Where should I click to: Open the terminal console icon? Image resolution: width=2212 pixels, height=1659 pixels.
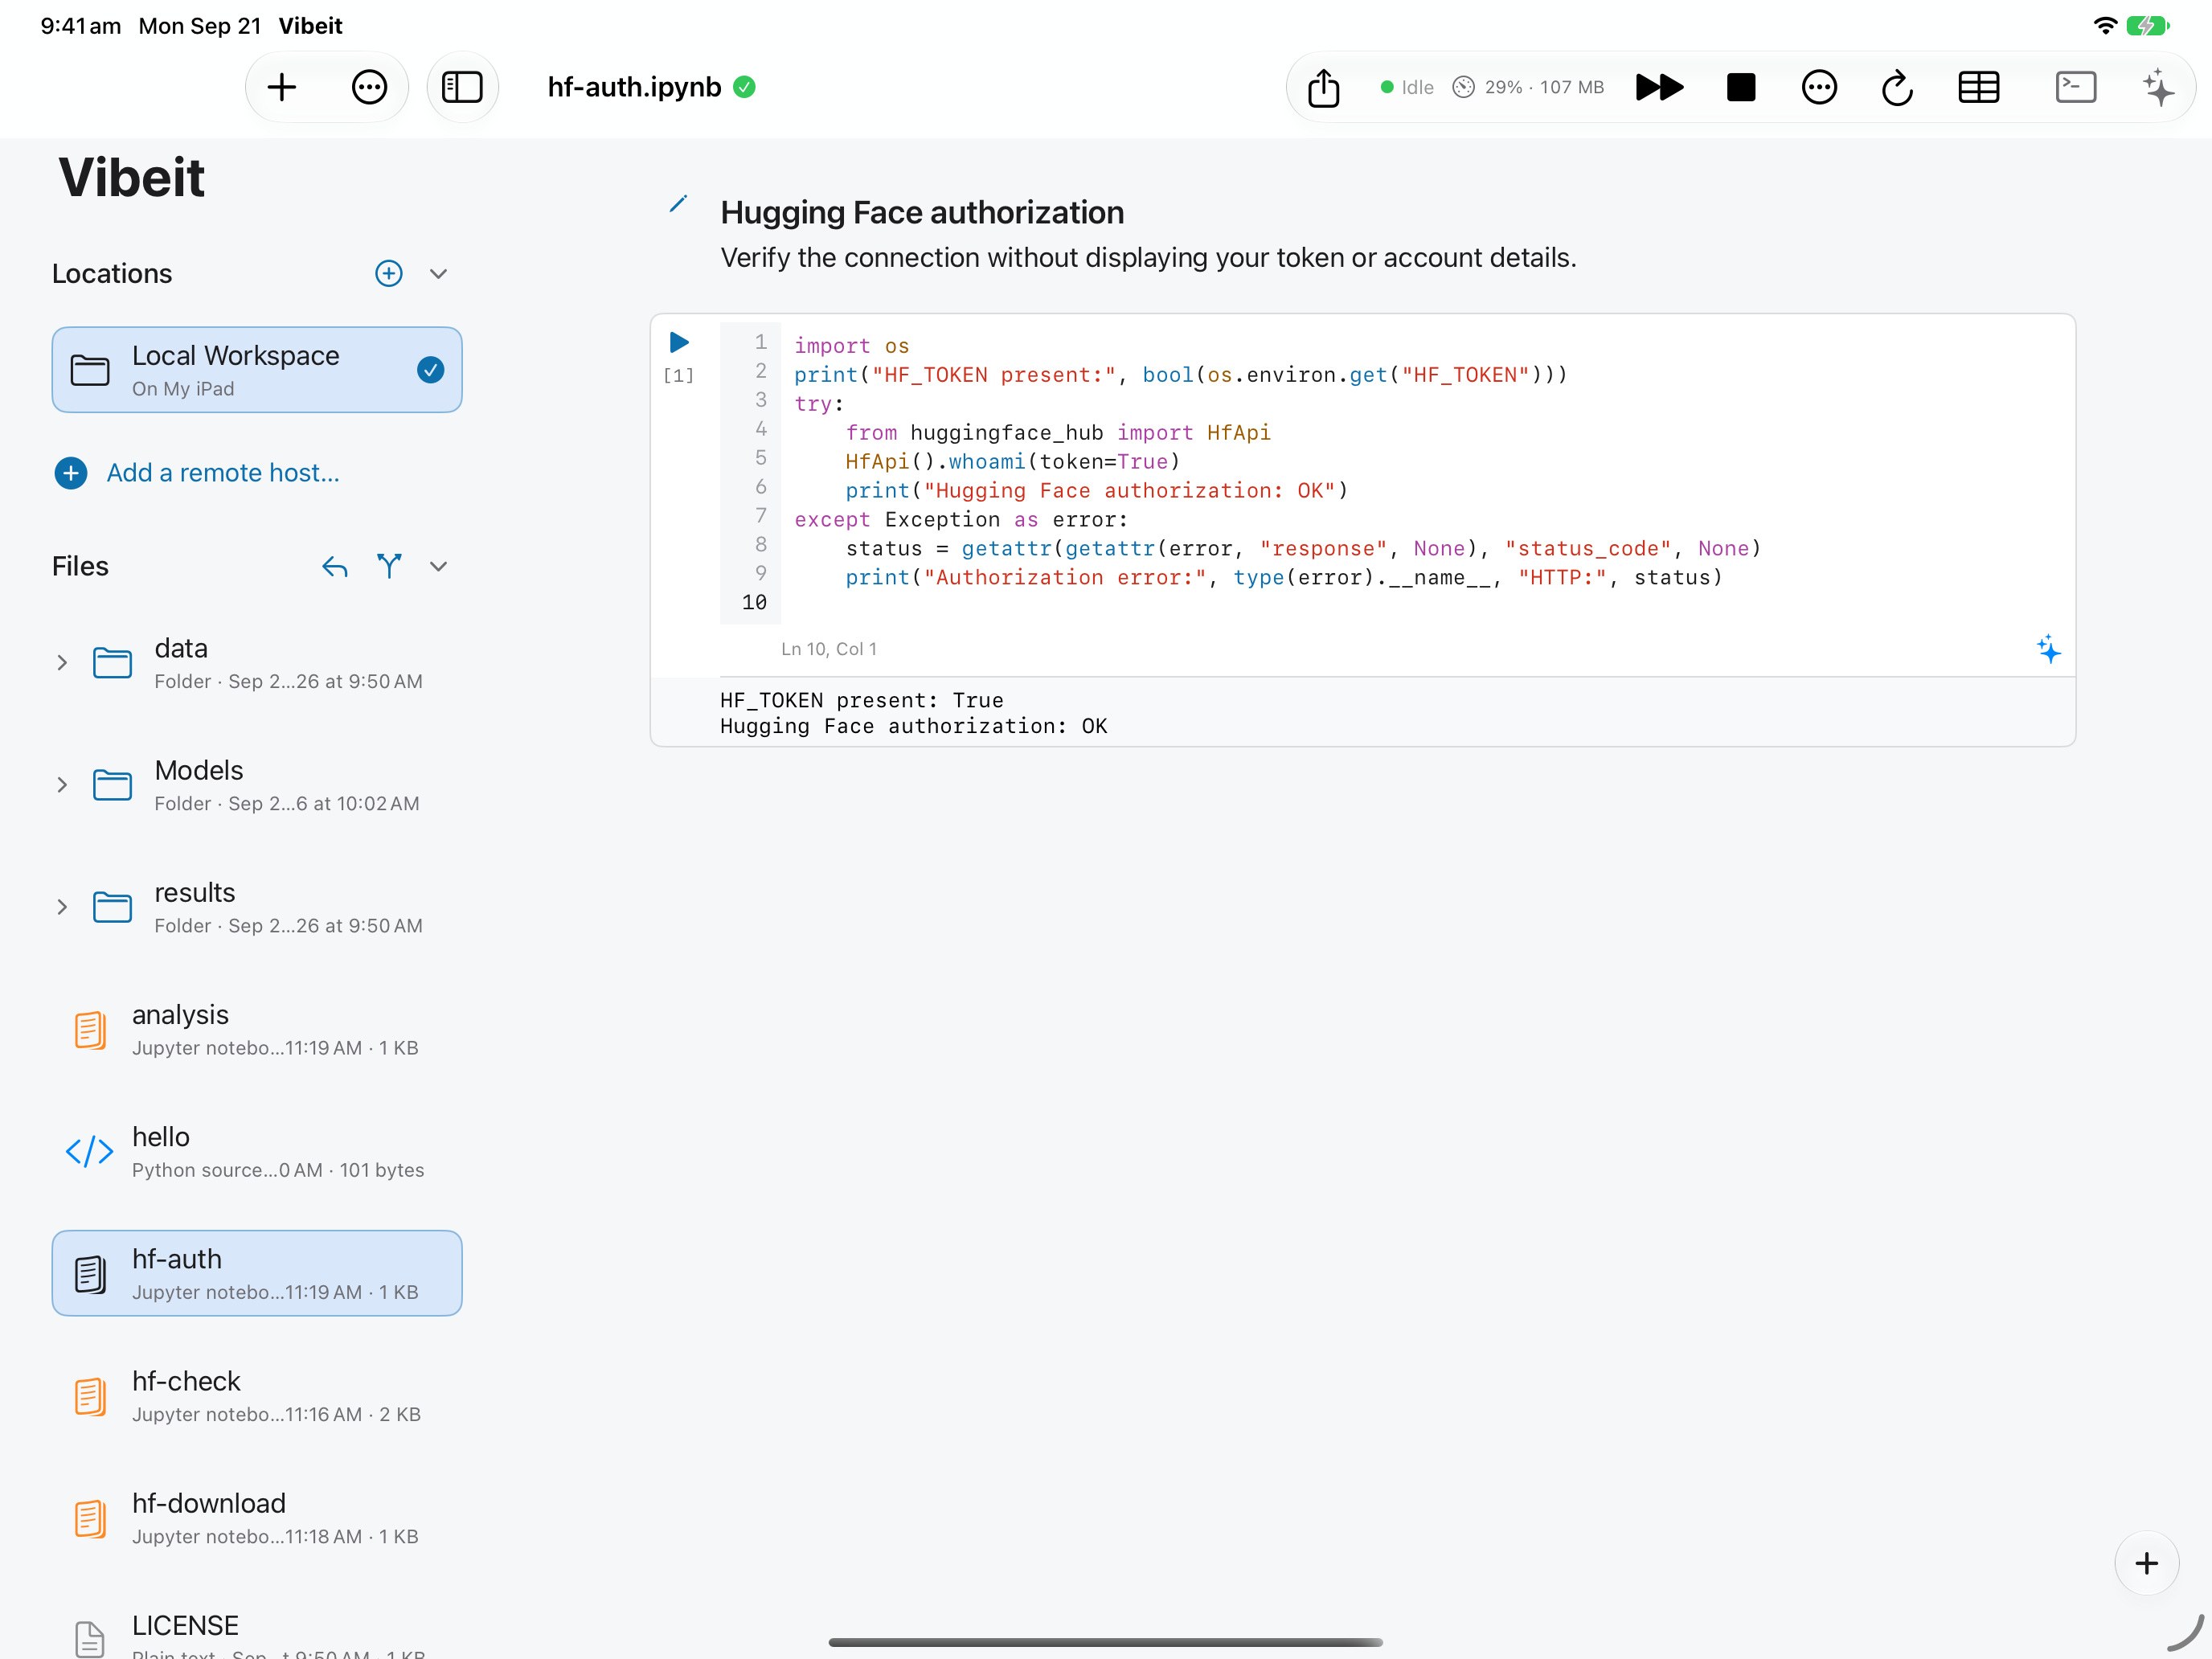[2075, 87]
